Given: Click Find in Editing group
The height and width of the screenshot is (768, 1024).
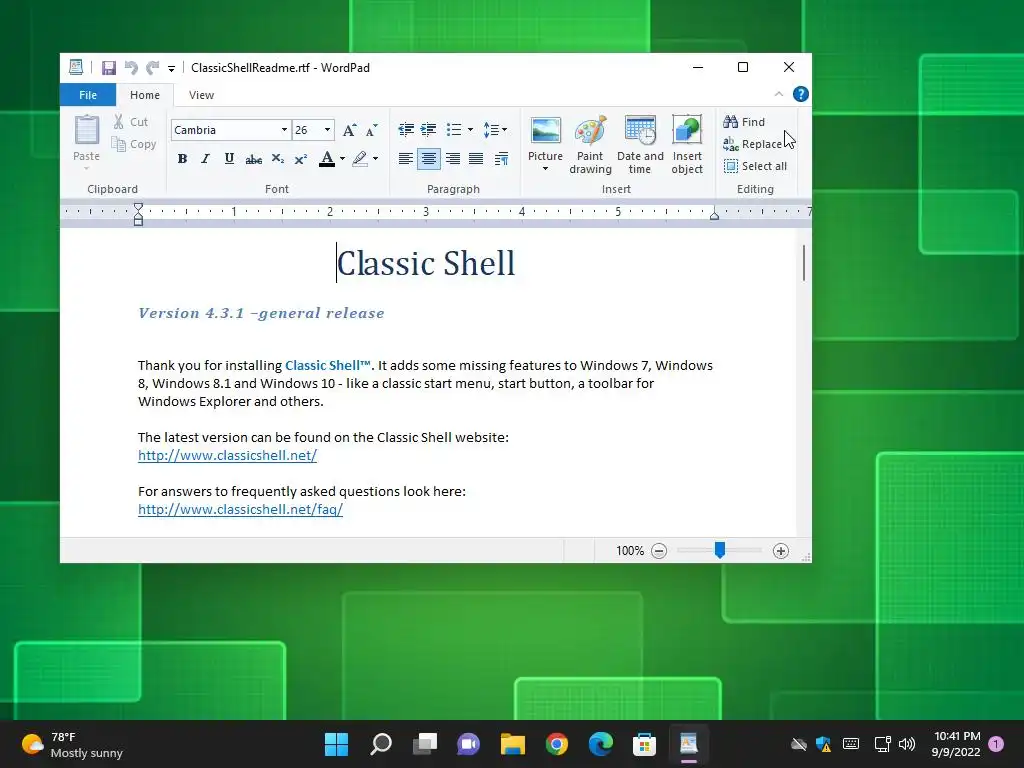Looking at the screenshot, I should click(x=744, y=121).
